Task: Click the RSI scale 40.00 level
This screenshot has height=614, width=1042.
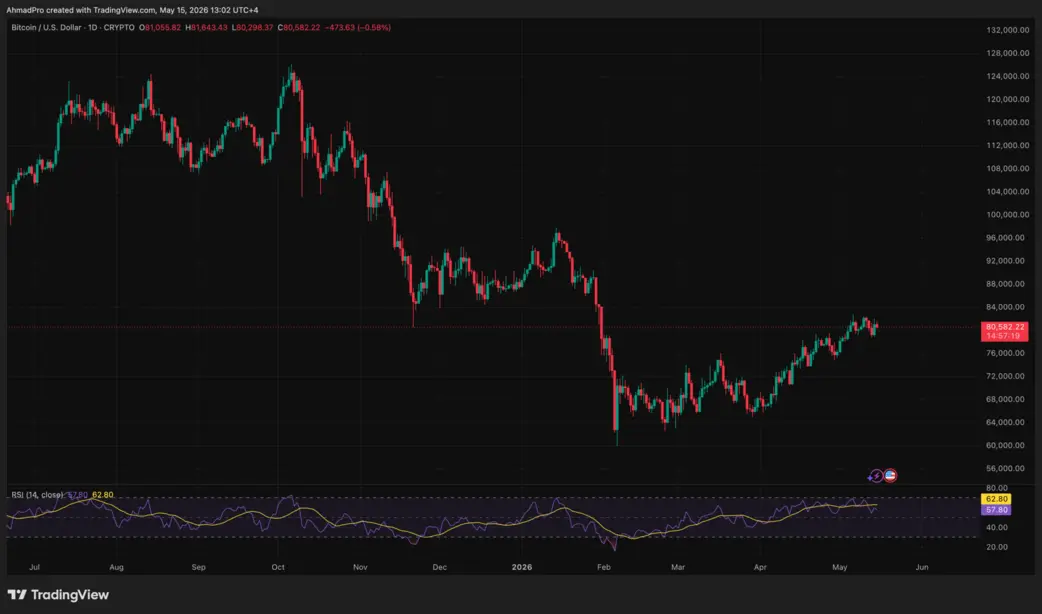Action: coord(997,528)
